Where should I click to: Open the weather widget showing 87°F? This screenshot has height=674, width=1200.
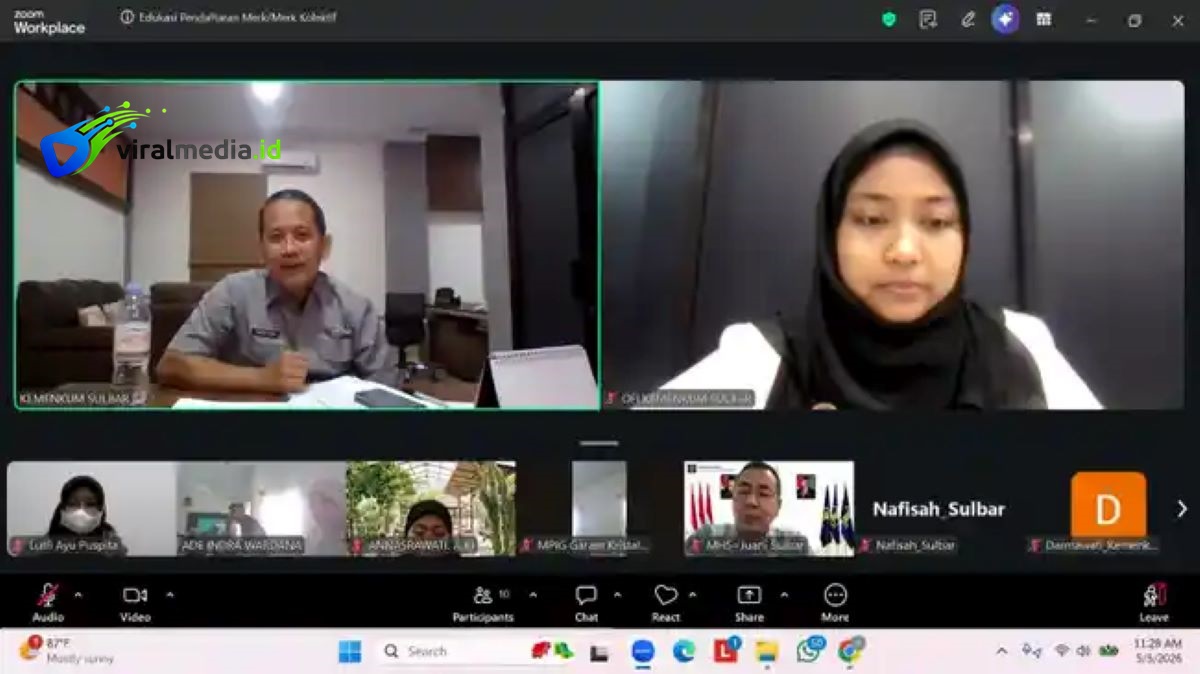pos(67,651)
